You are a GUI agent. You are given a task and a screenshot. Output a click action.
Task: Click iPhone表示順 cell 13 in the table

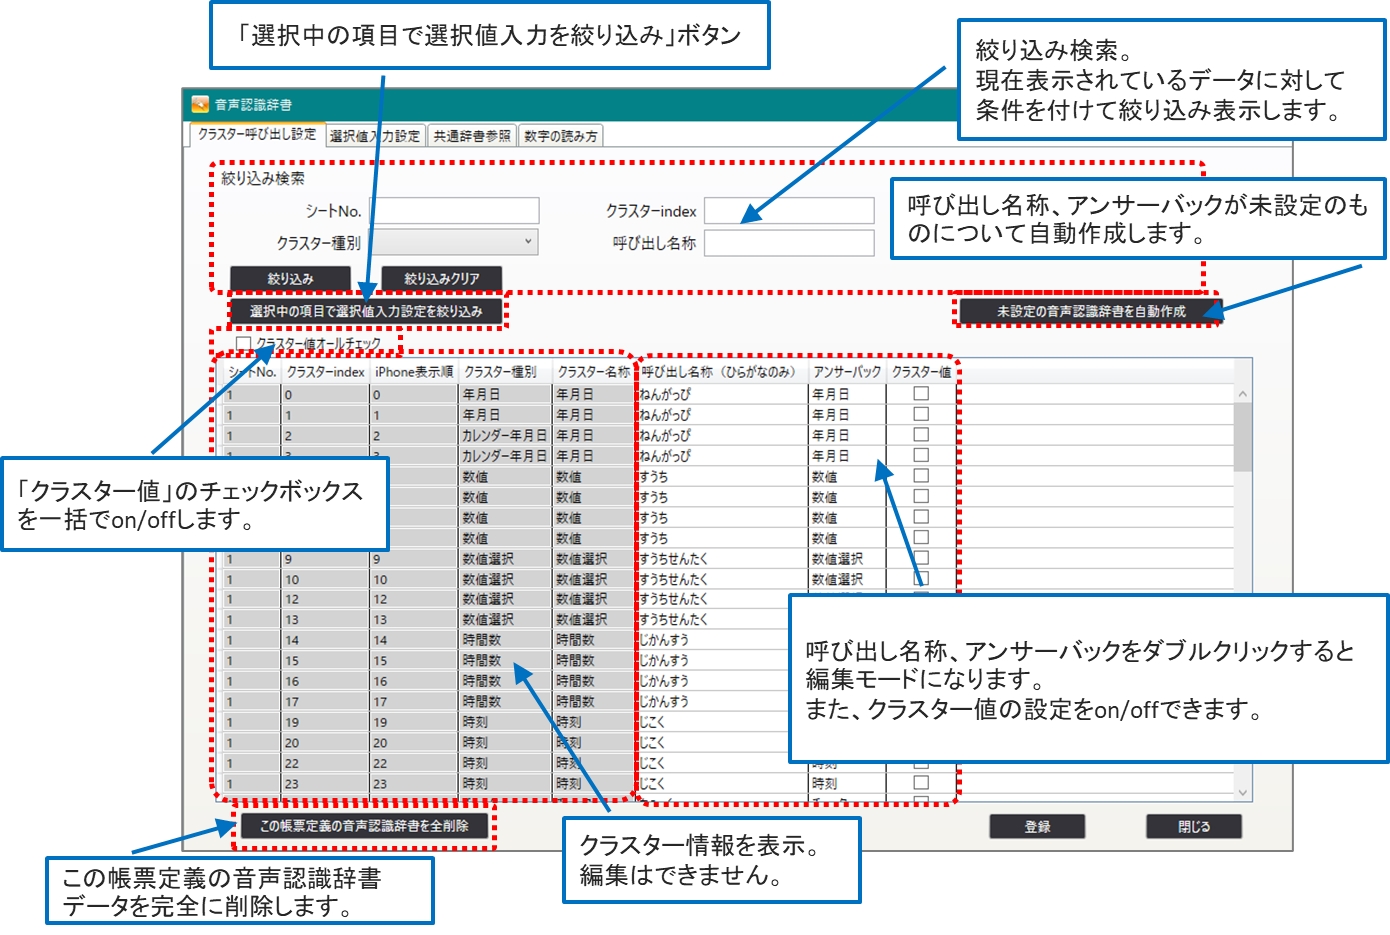(x=414, y=620)
